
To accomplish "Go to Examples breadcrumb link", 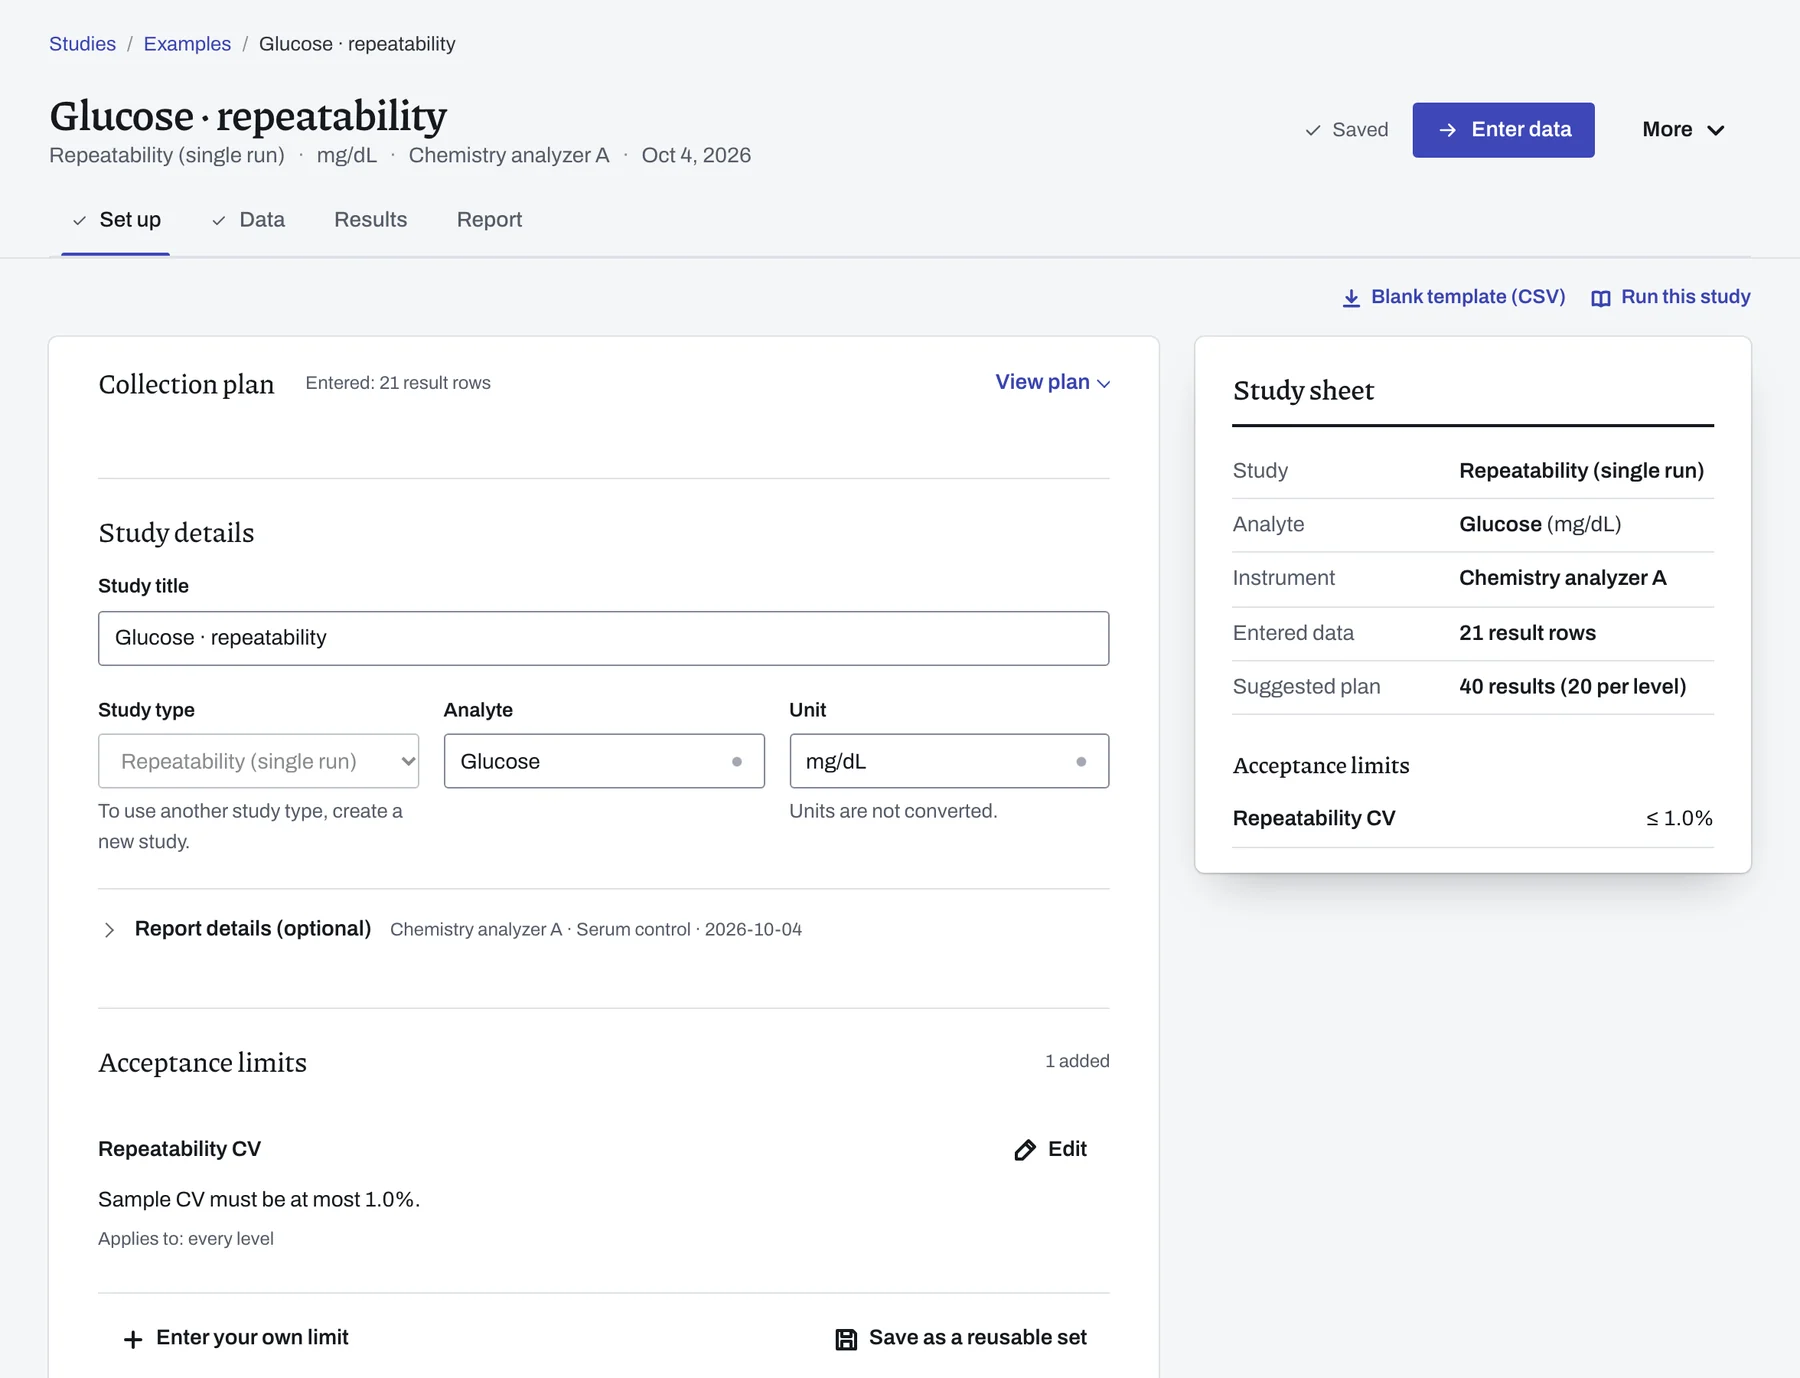I will click(x=187, y=44).
